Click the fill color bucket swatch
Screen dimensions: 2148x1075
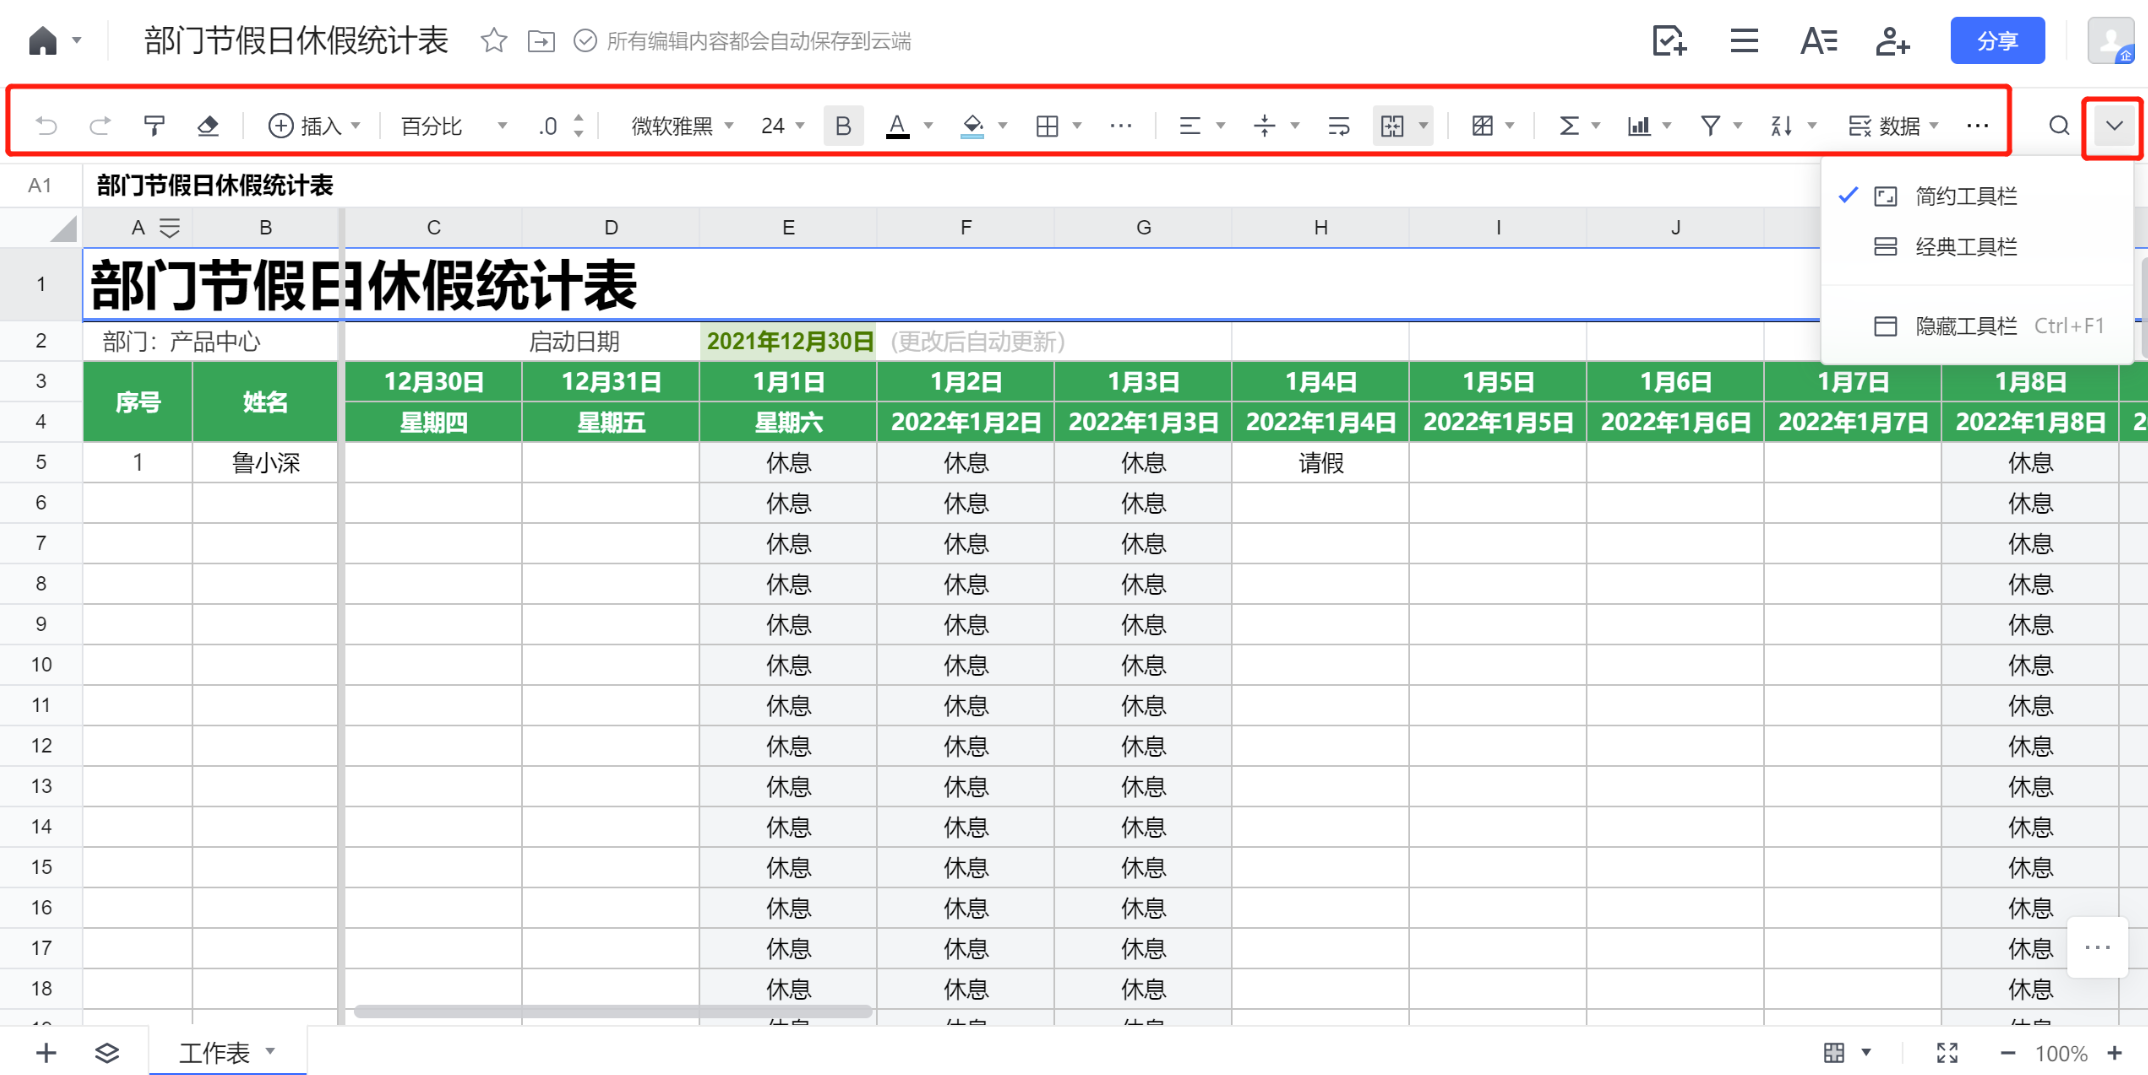pyautogui.click(x=972, y=126)
